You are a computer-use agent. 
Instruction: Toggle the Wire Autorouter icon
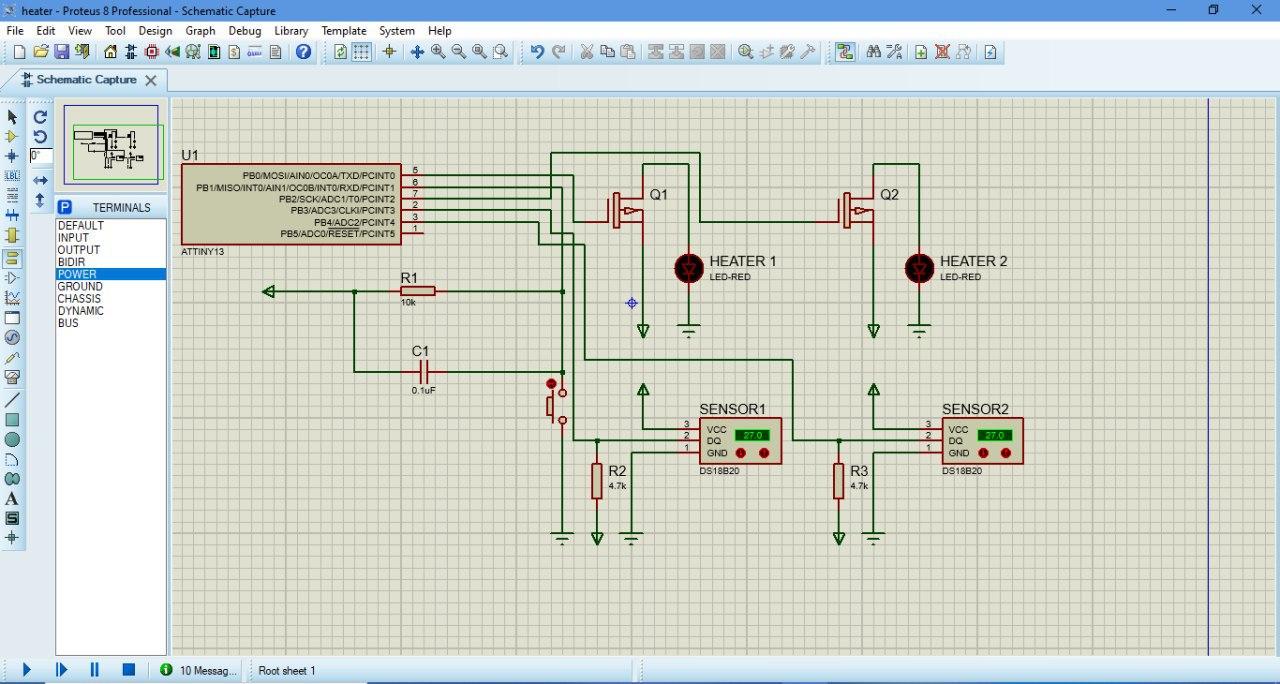tap(845, 52)
